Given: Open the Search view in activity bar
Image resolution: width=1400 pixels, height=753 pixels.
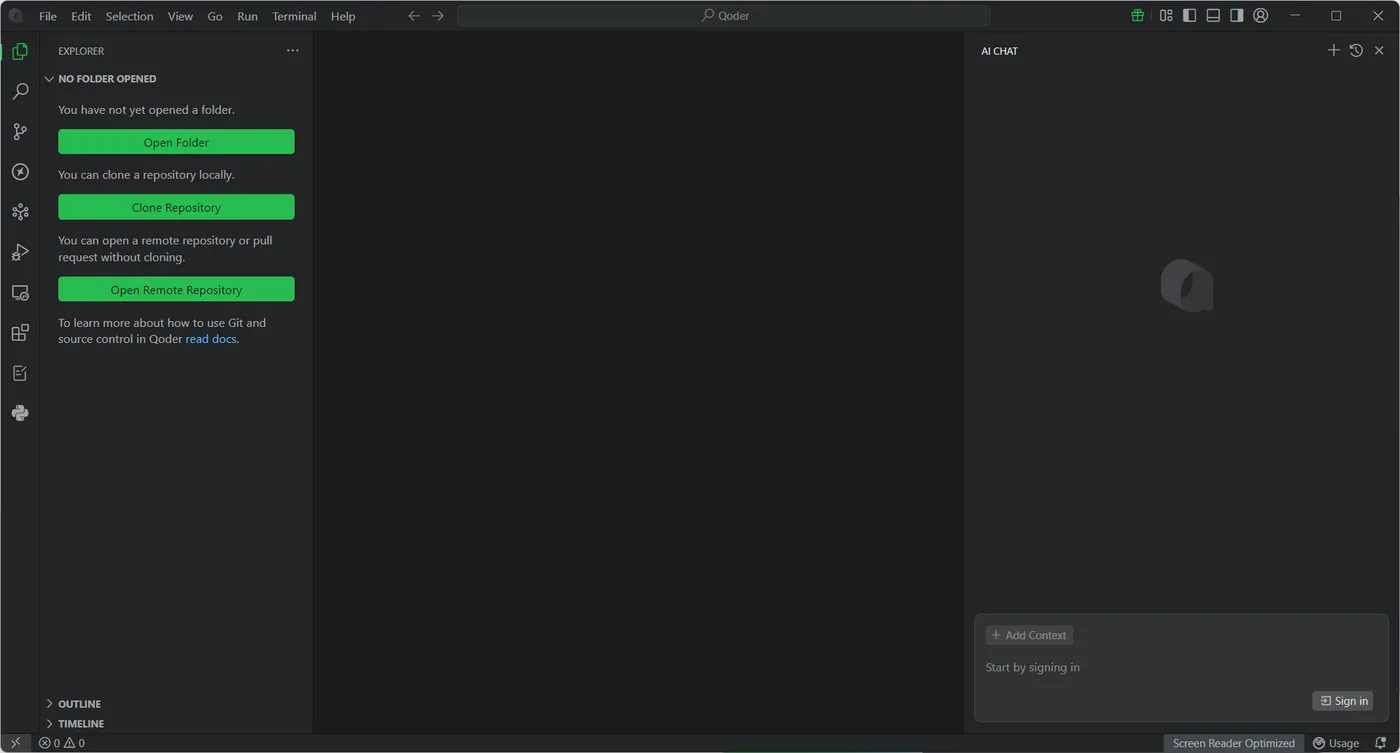Looking at the screenshot, I should pos(20,91).
